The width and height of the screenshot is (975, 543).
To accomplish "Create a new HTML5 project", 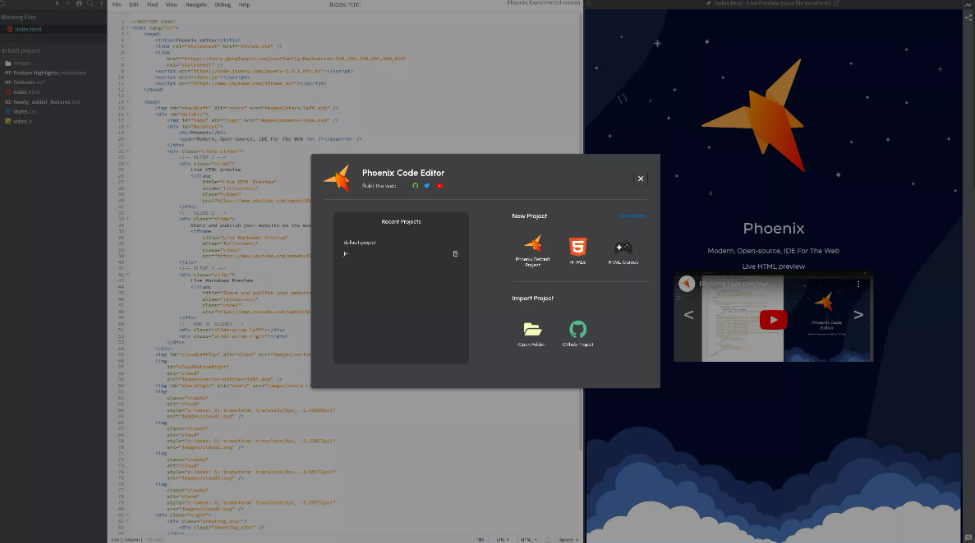I will coord(578,249).
